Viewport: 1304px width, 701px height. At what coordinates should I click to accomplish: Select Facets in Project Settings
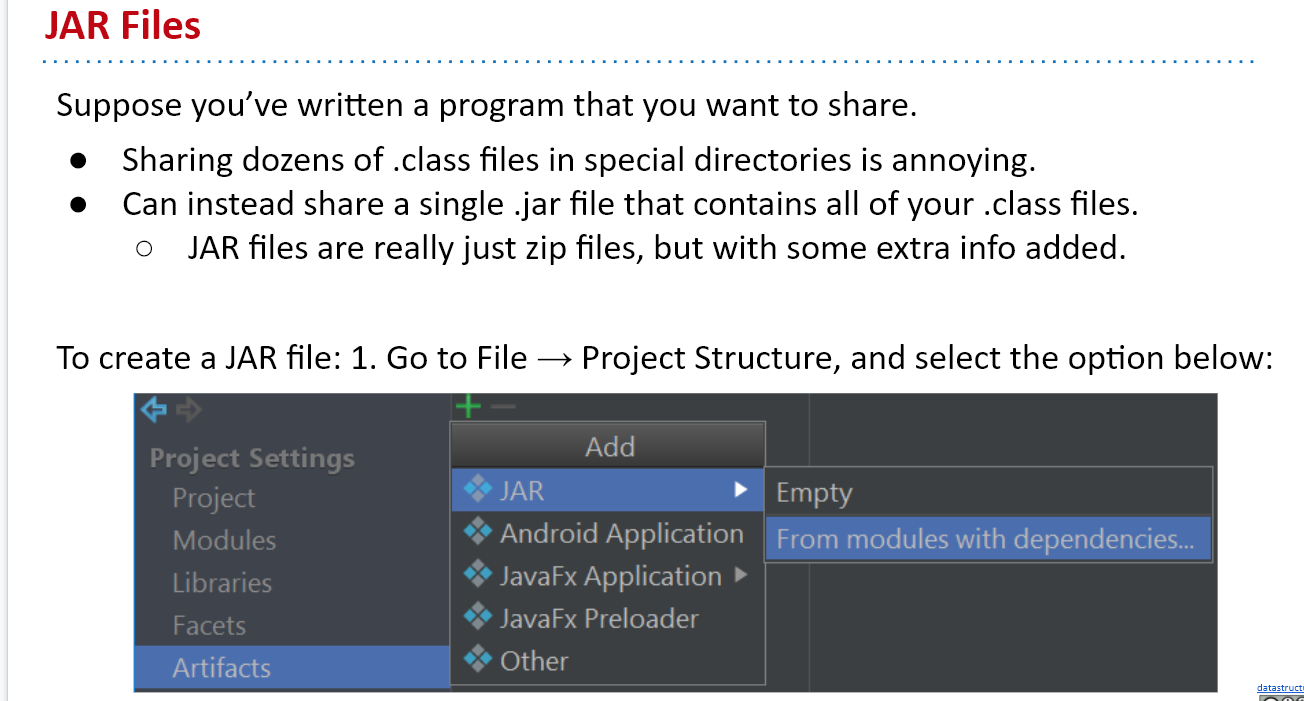(x=209, y=626)
